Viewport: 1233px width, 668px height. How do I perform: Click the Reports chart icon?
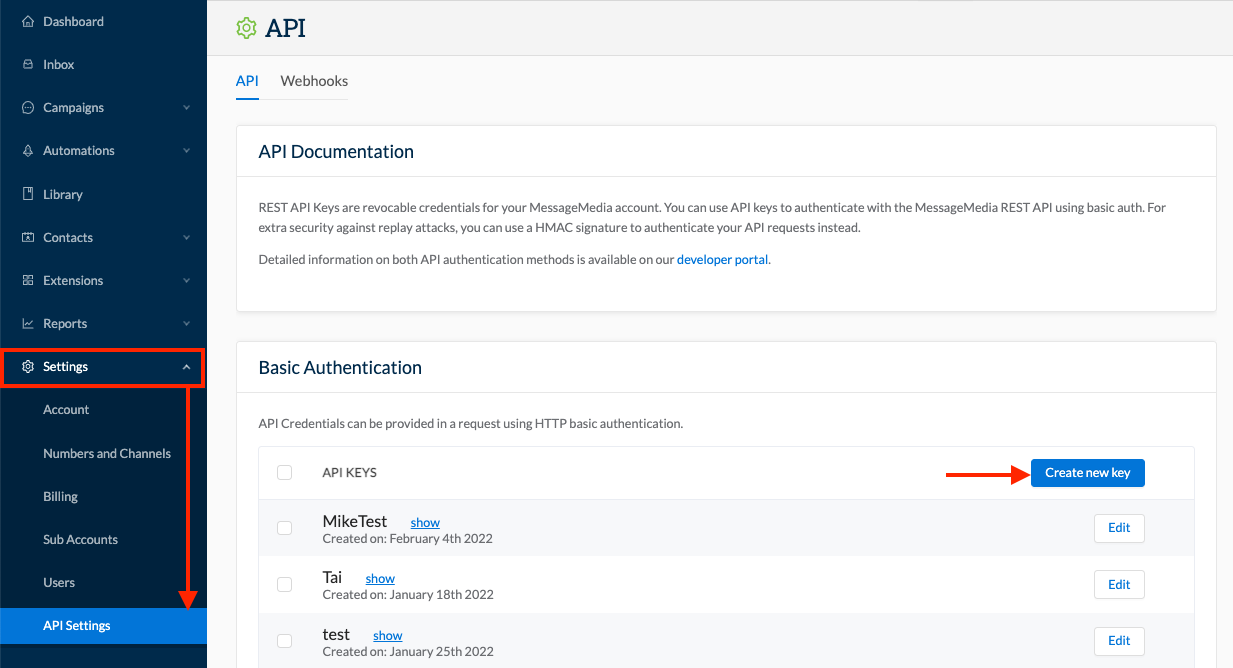coord(28,323)
